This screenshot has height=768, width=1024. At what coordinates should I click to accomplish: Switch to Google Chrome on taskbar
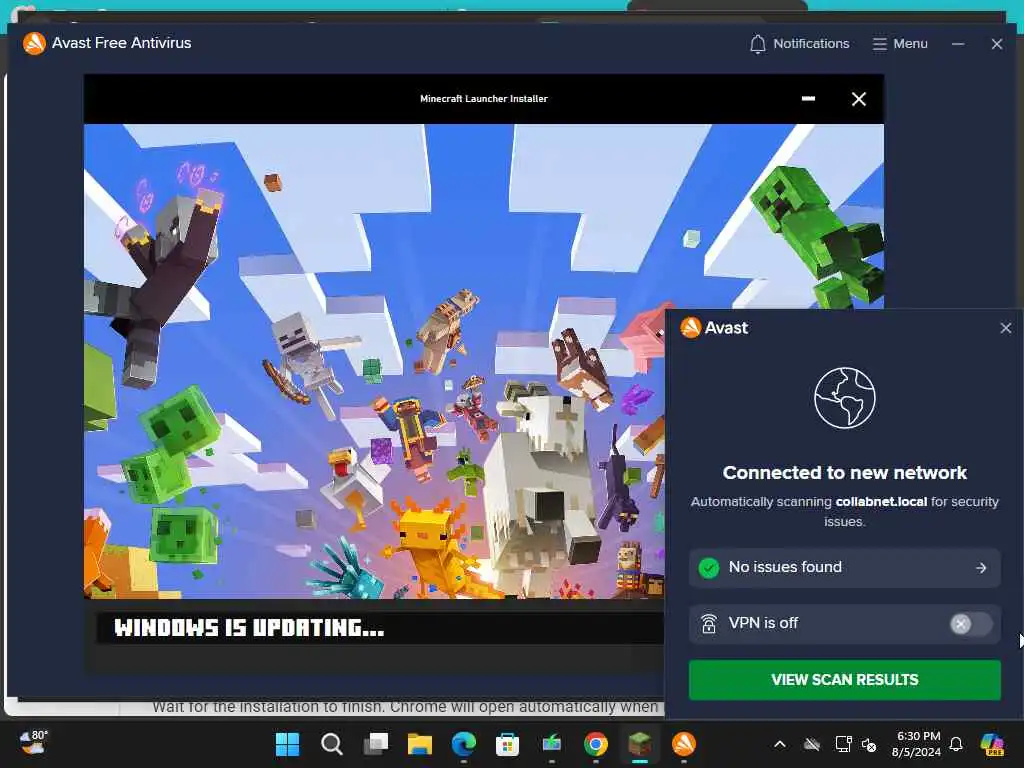point(596,744)
